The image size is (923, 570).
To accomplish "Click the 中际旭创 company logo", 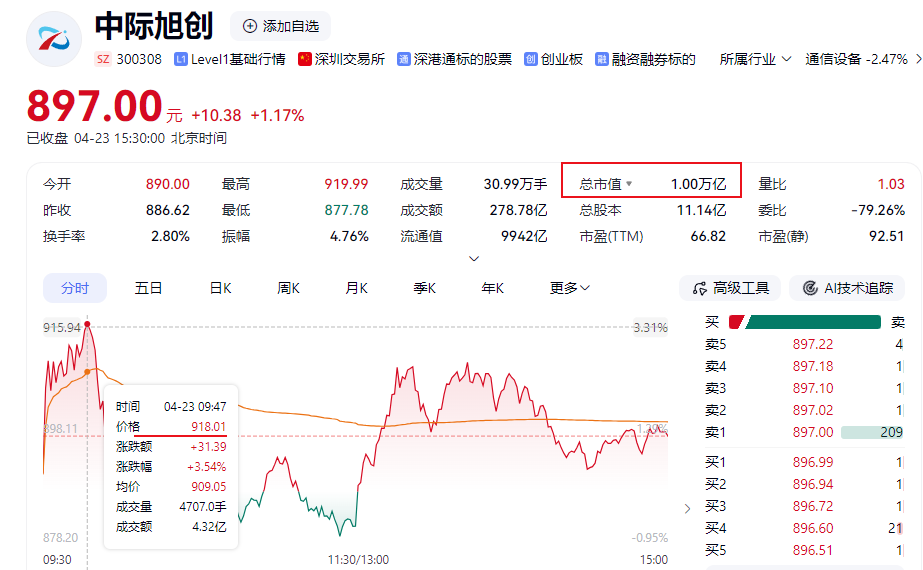I will pos(53,39).
